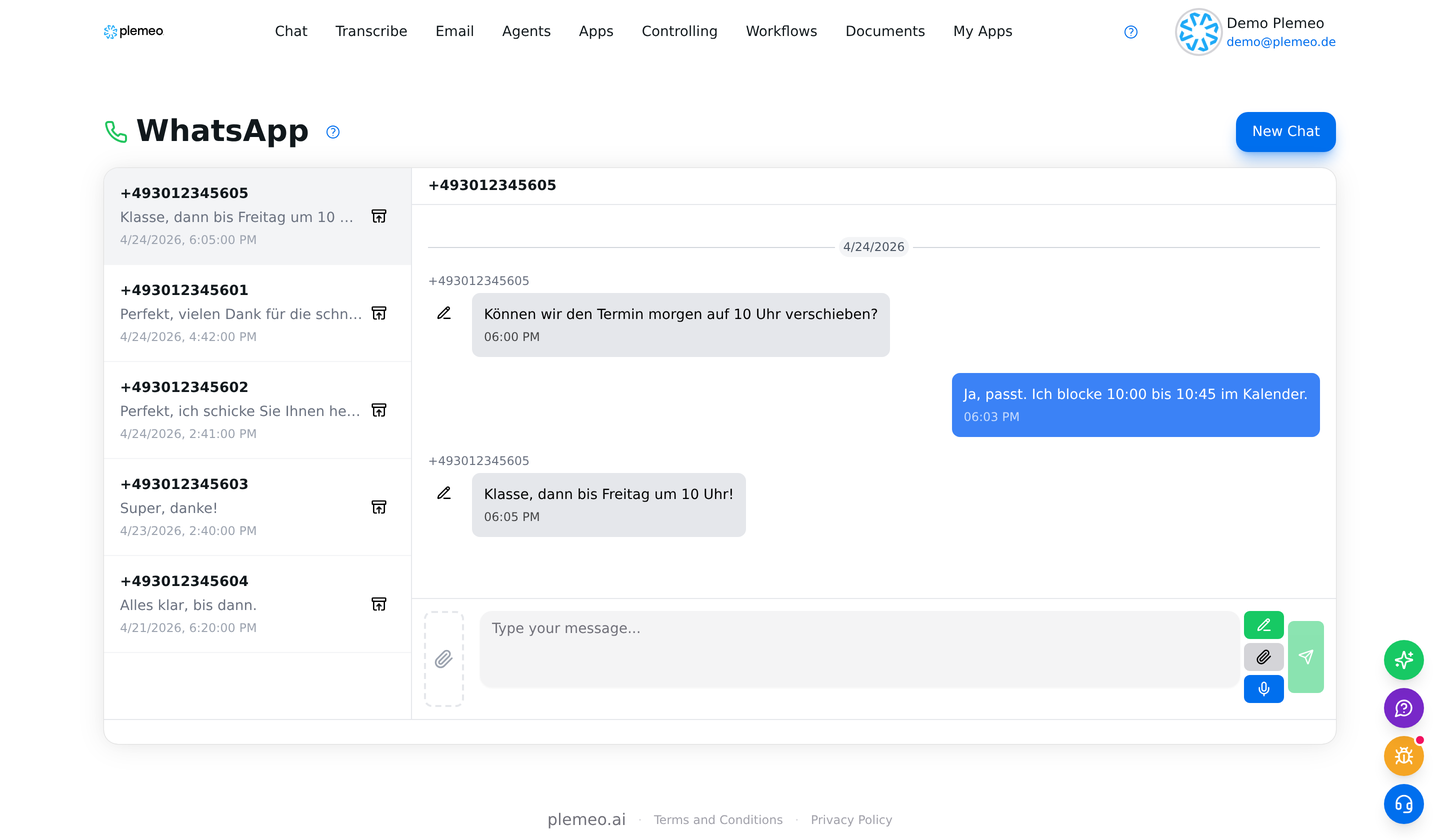Click the pencil icon beside 'Können wir den Termin' message

point(444,313)
